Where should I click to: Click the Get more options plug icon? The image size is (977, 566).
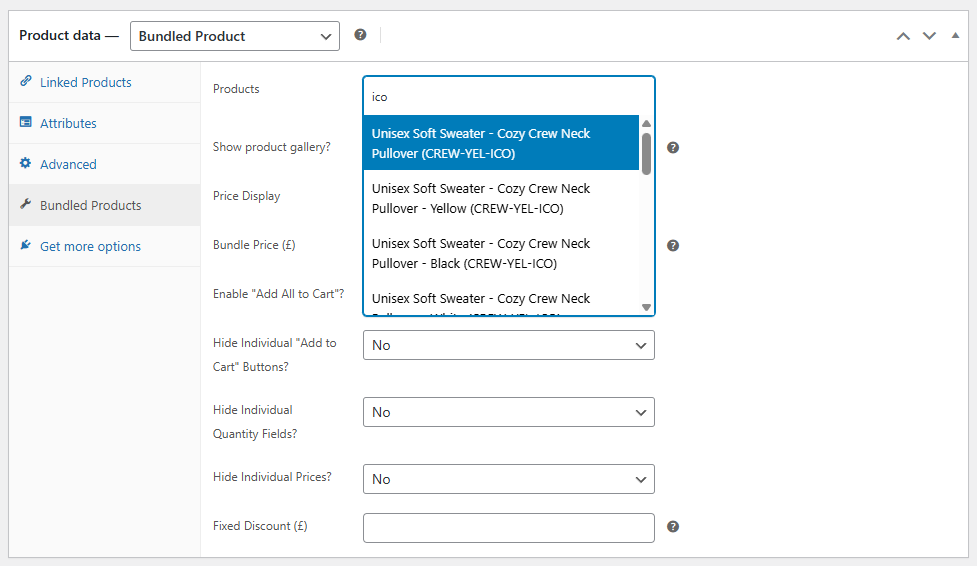click(x=26, y=245)
